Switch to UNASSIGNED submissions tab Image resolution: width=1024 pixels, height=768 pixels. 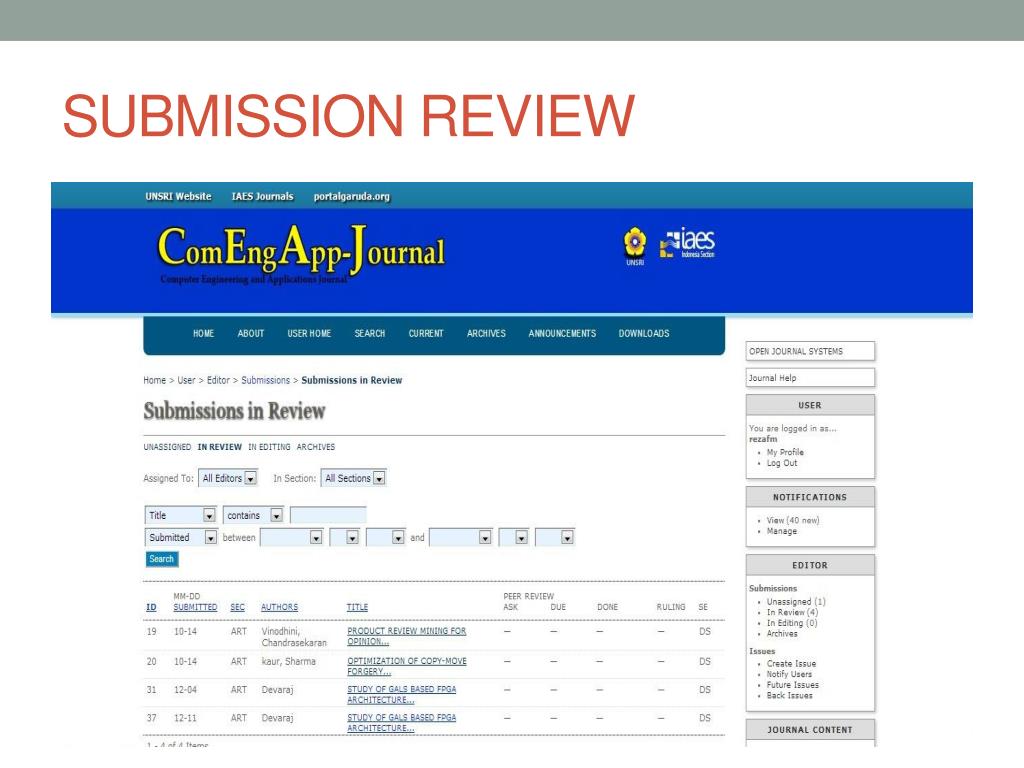click(x=167, y=447)
